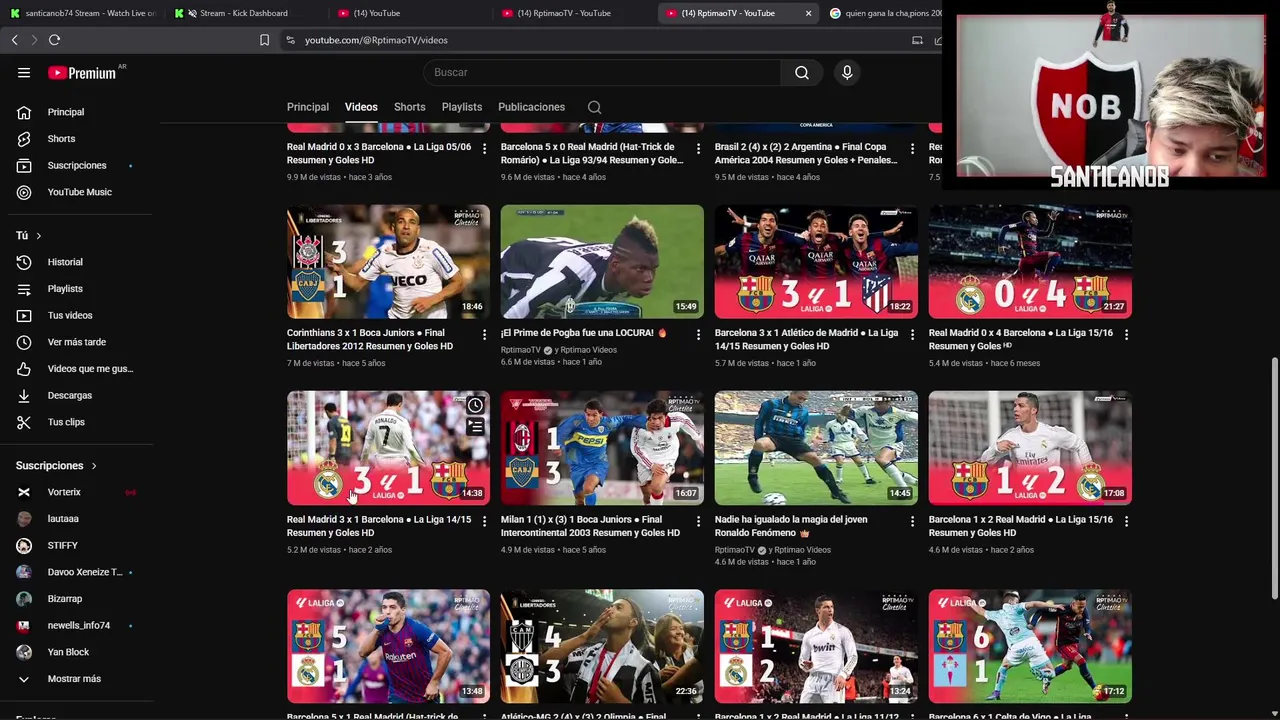Select the Videos channel tab

tap(361, 107)
